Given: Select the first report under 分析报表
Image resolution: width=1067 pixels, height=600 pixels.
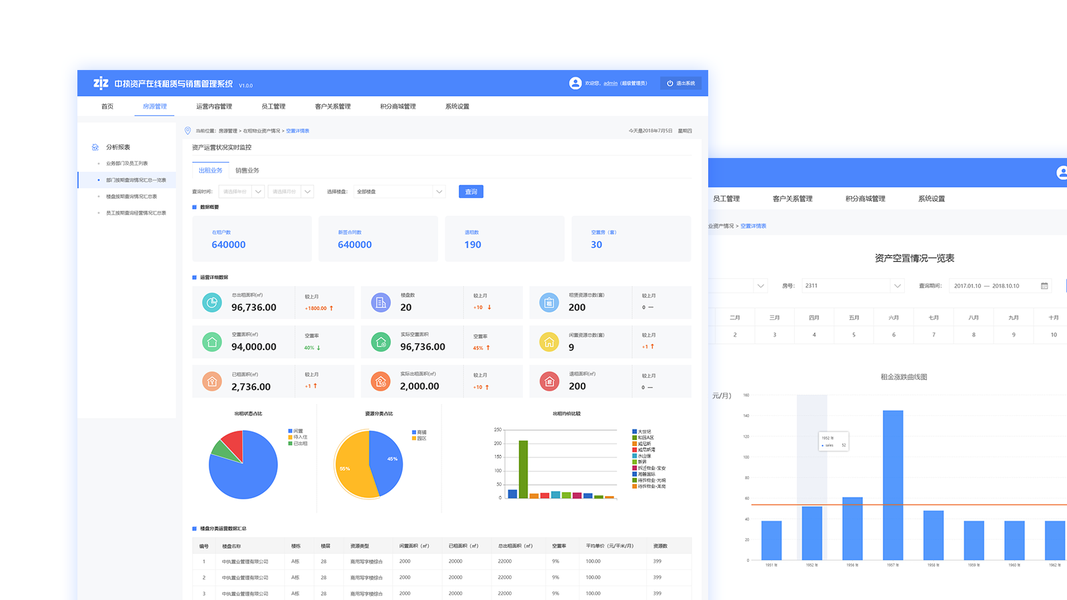Looking at the screenshot, I should pos(127,163).
